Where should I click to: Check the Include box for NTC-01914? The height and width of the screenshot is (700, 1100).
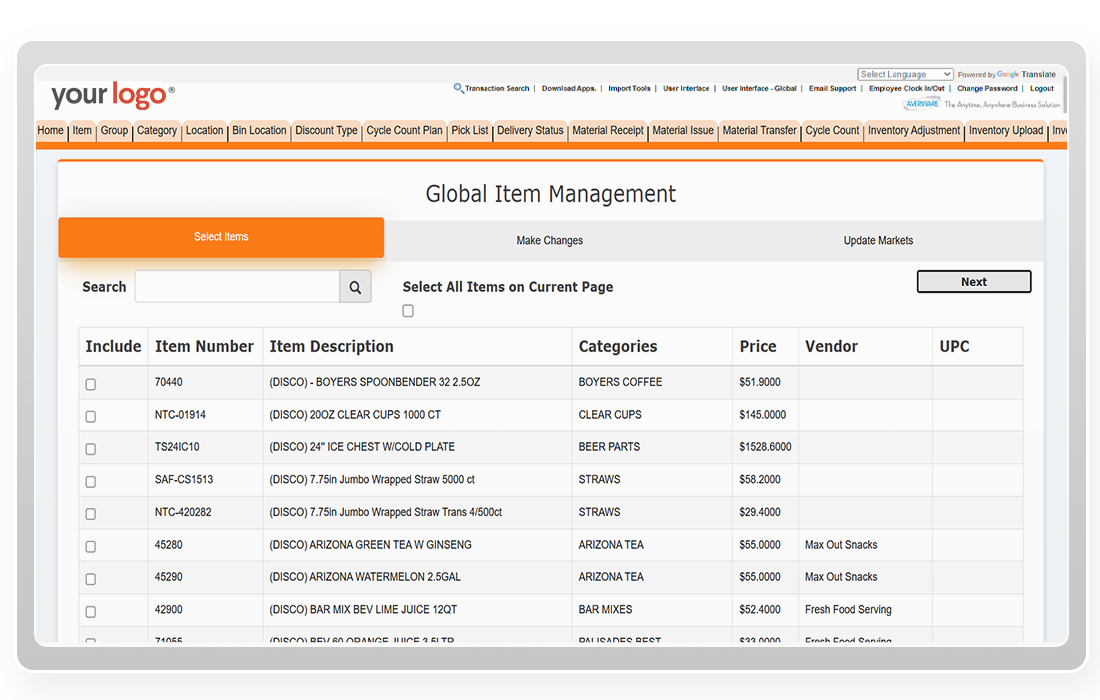90,417
